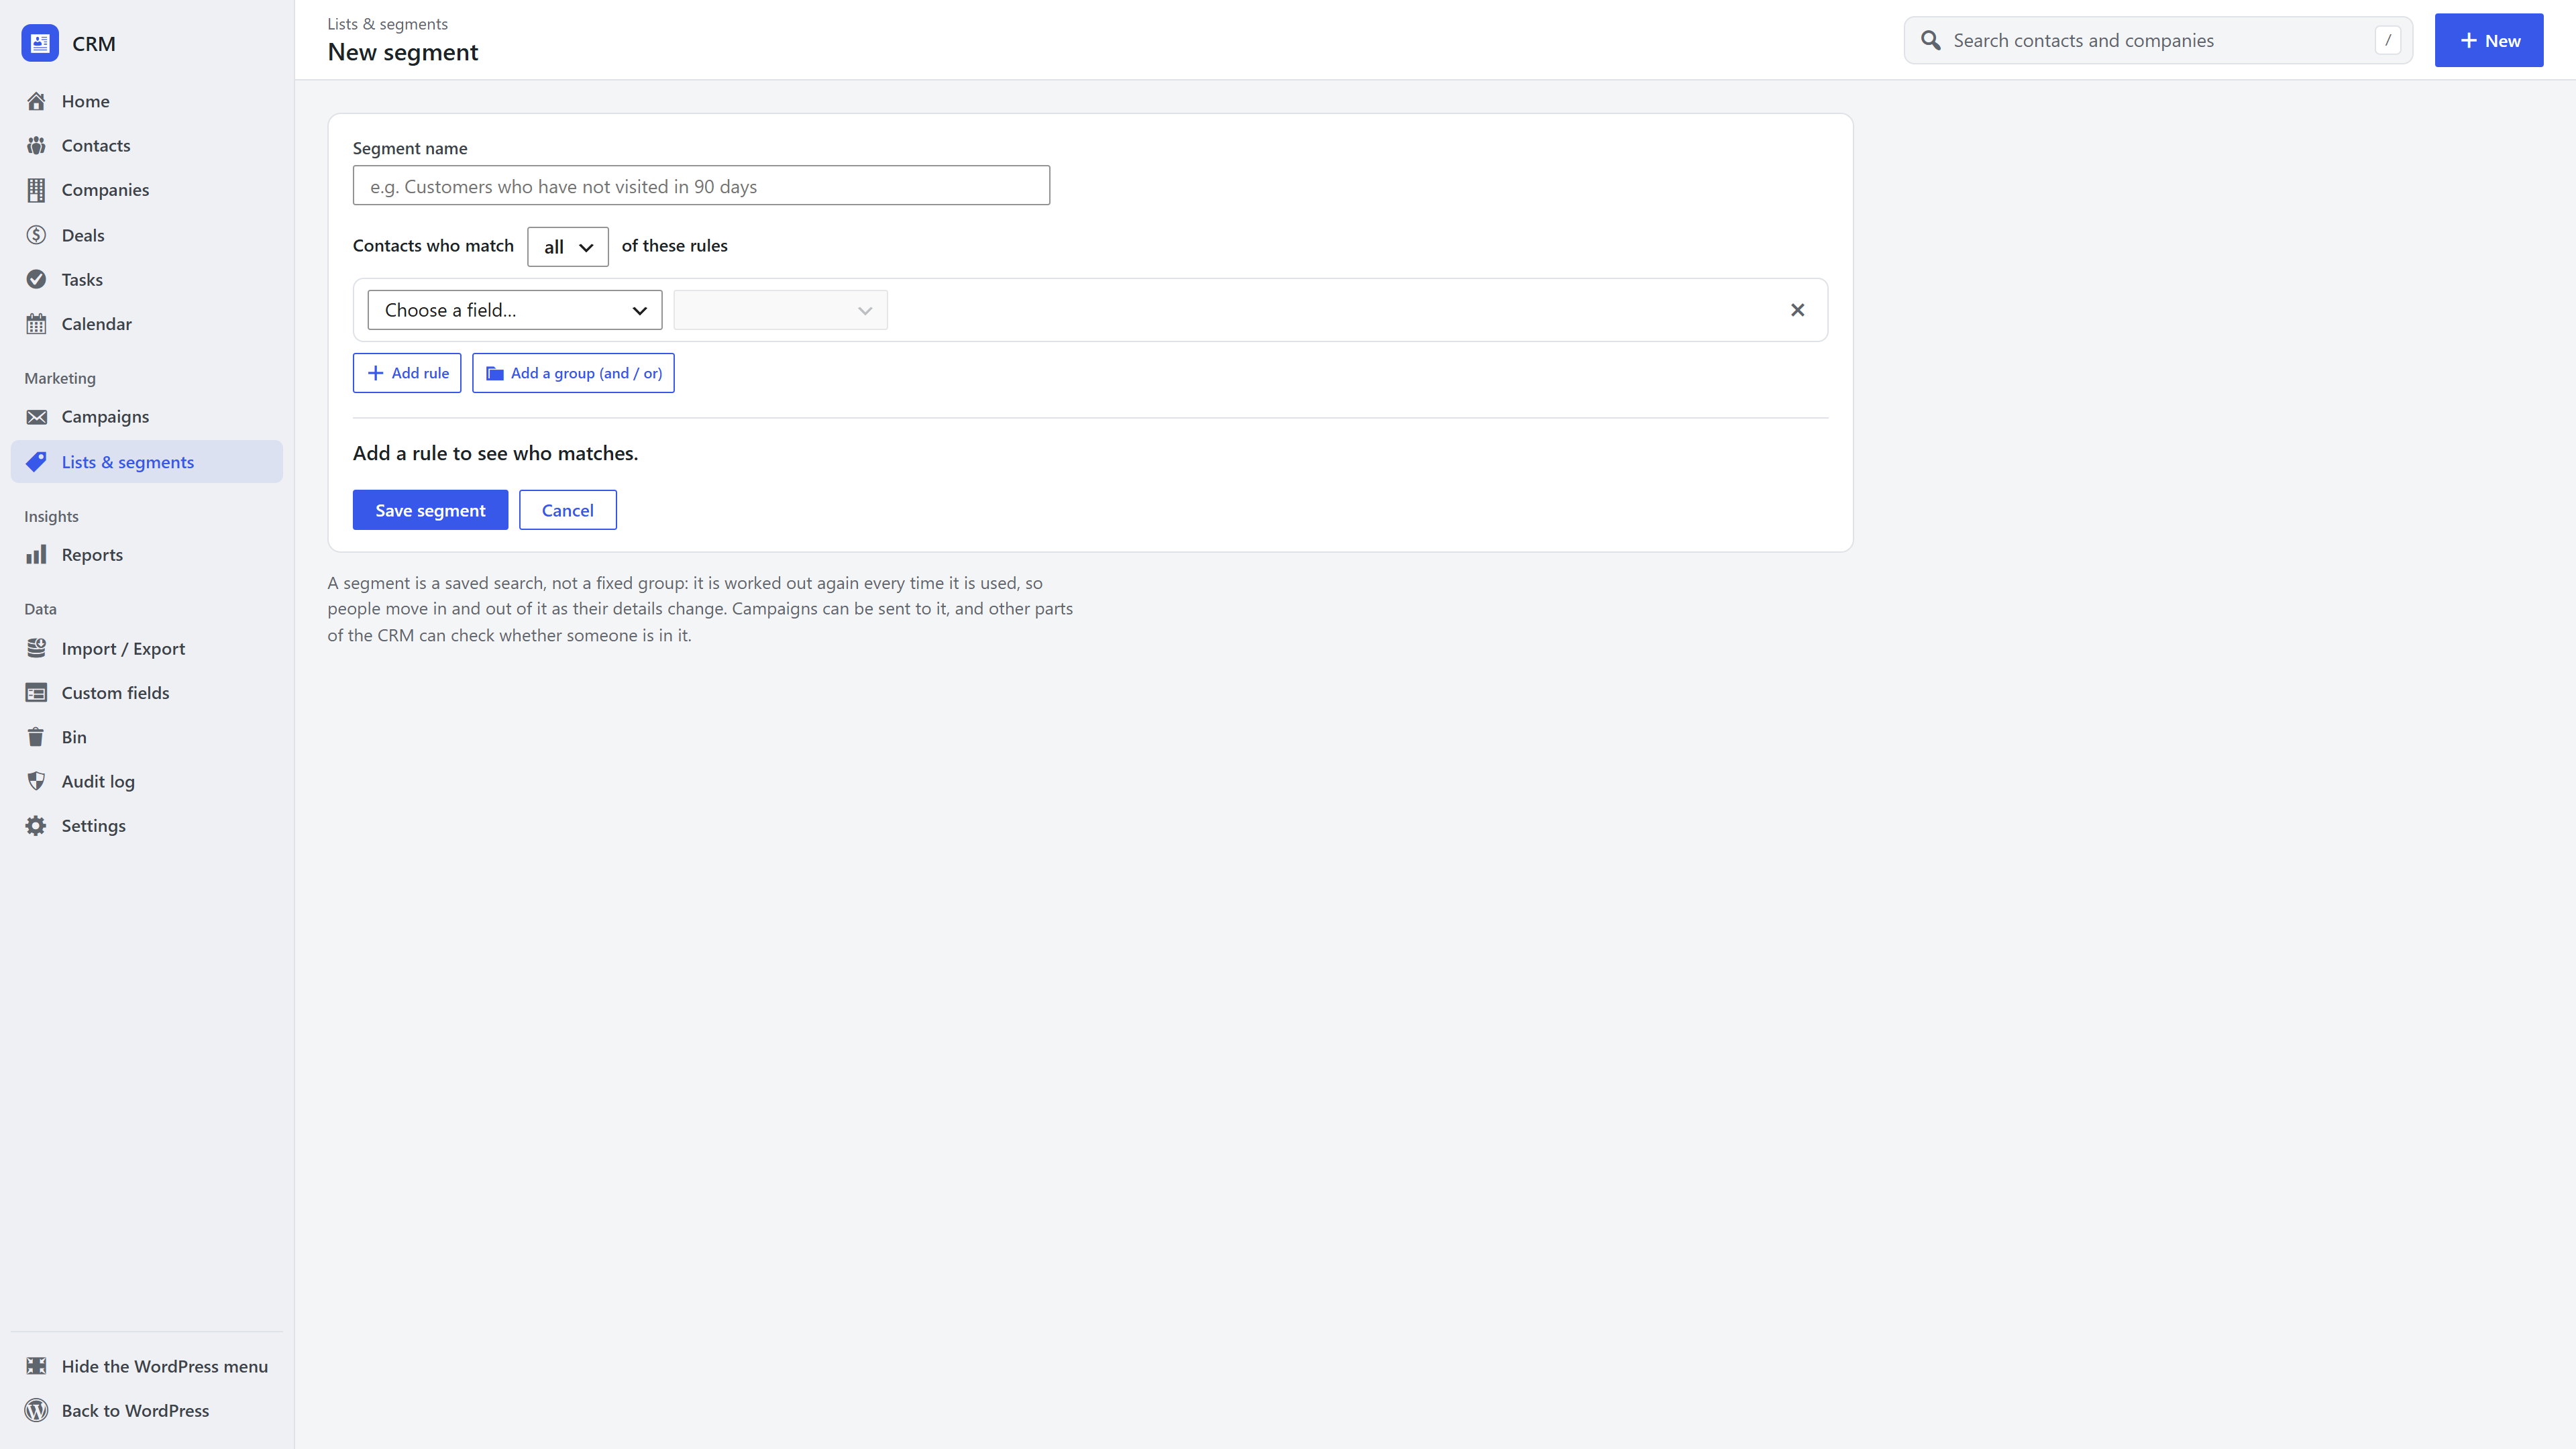The height and width of the screenshot is (1449, 2576).
Task: Open the Home menu item
Action: click(147, 101)
